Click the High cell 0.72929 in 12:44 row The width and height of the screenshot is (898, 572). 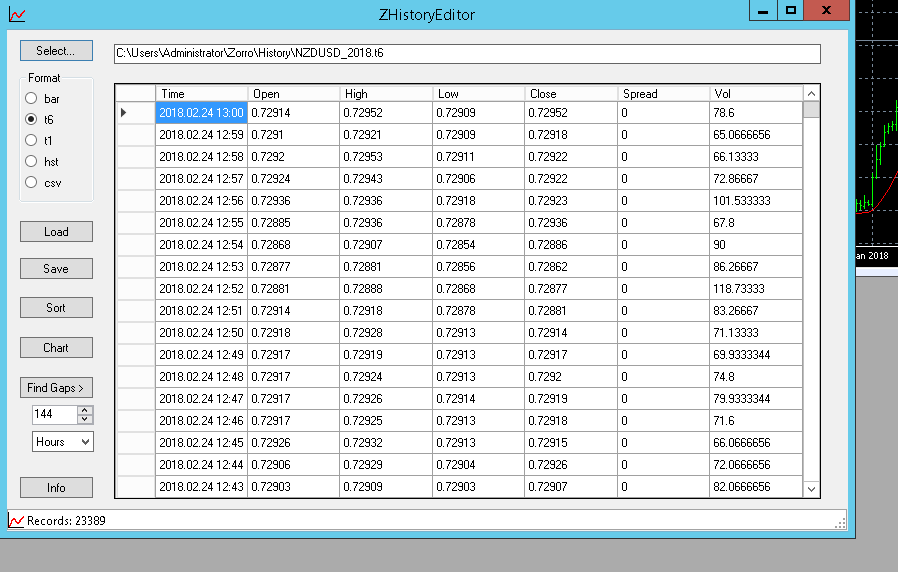386,464
